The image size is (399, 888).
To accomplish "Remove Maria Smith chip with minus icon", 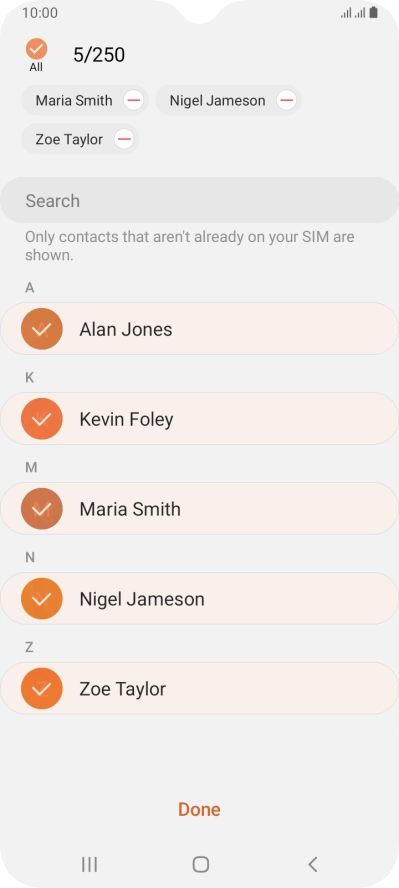I will tap(134, 101).
